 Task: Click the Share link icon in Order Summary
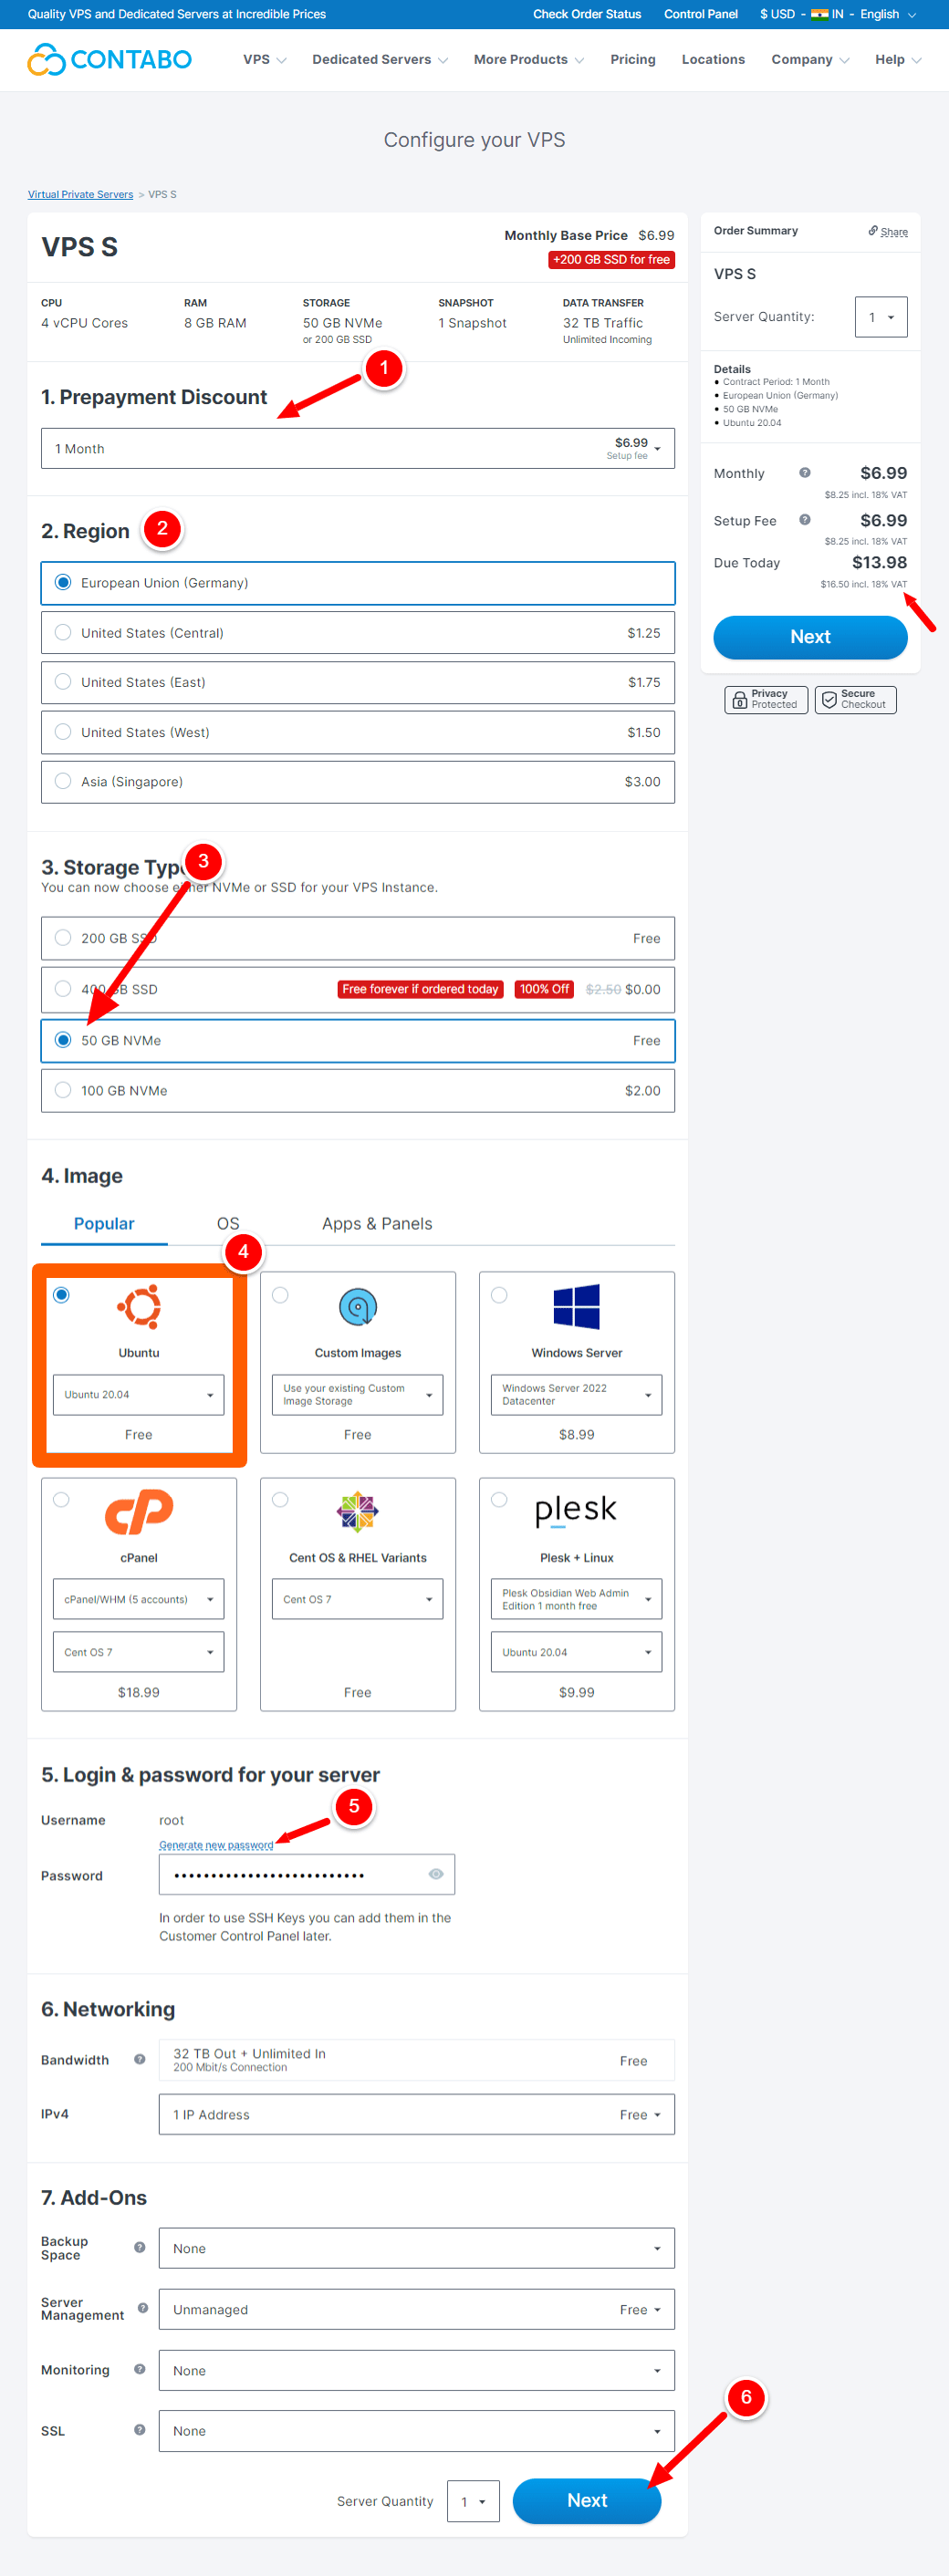point(873,231)
